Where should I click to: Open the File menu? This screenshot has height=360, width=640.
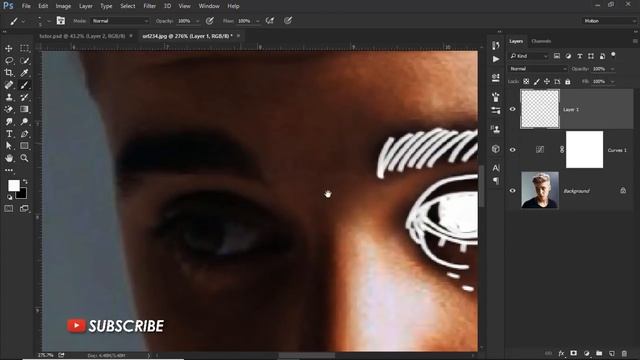[26, 6]
